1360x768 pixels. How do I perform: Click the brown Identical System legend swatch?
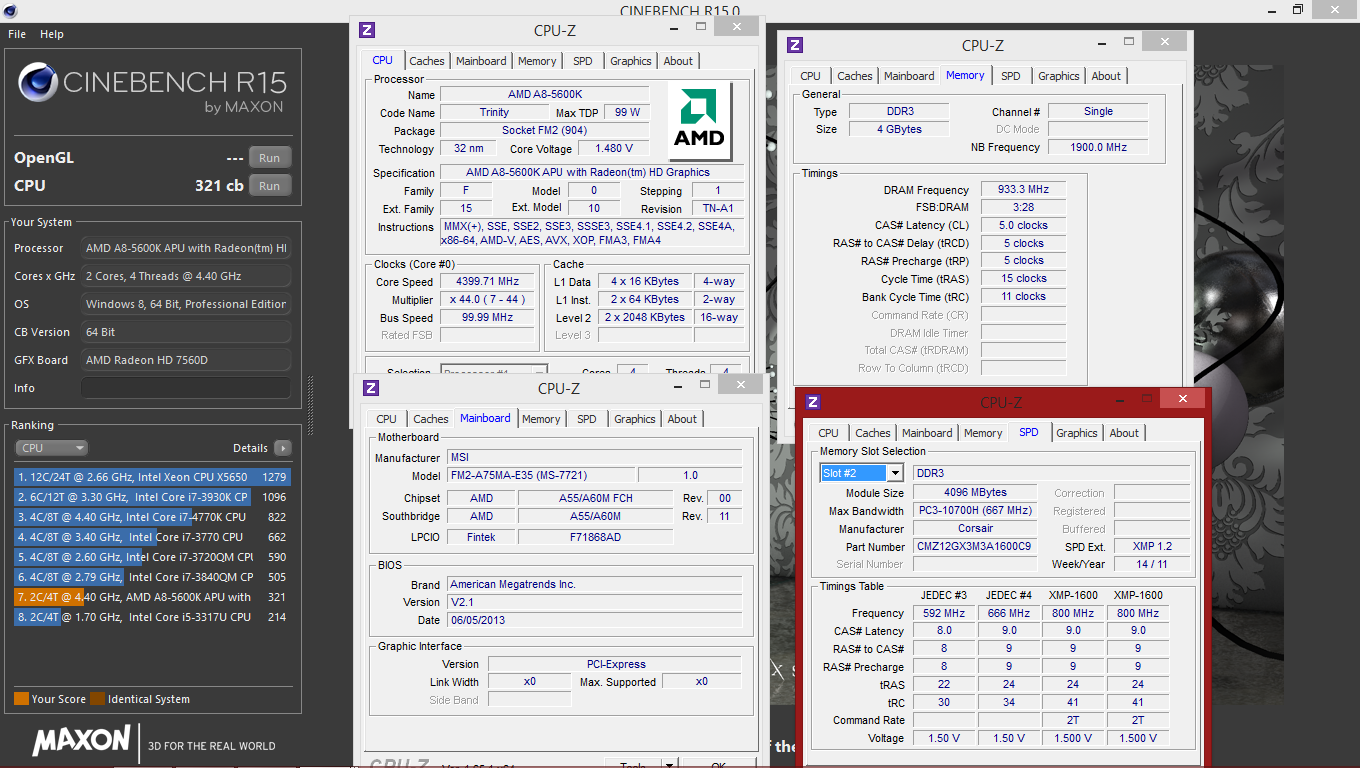97,699
